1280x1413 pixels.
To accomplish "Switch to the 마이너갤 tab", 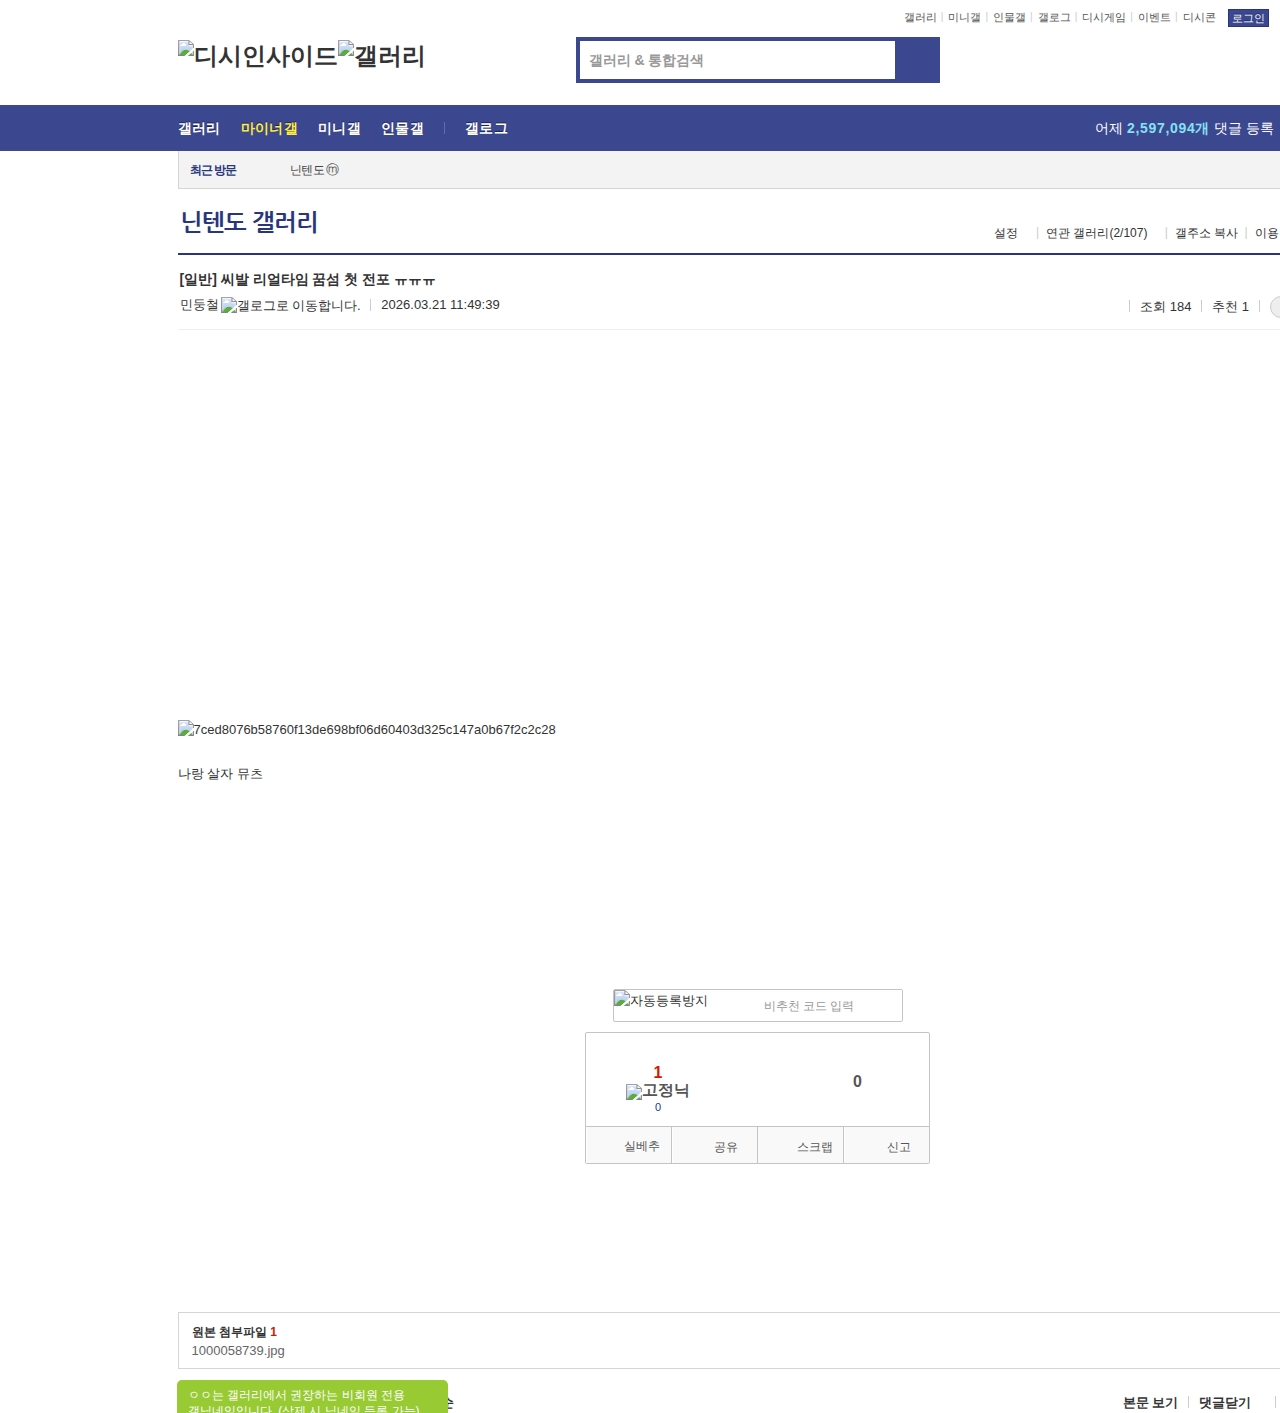I will pyautogui.click(x=269, y=129).
